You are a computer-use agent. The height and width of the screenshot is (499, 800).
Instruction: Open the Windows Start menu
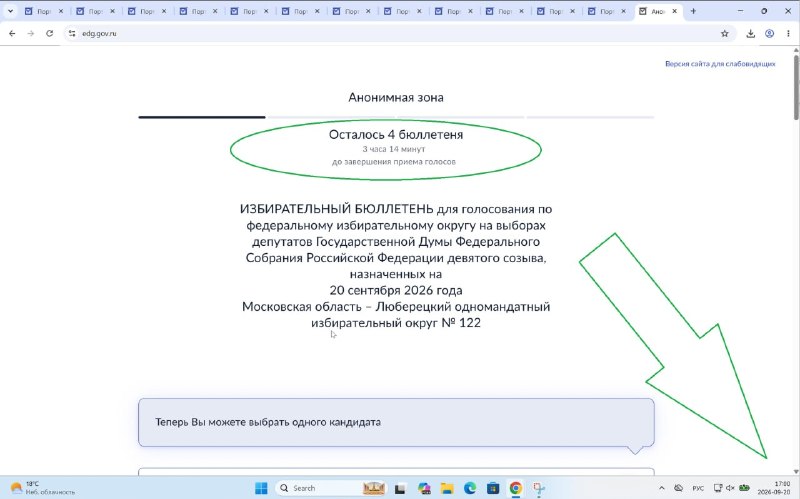pyautogui.click(x=261, y=488)
